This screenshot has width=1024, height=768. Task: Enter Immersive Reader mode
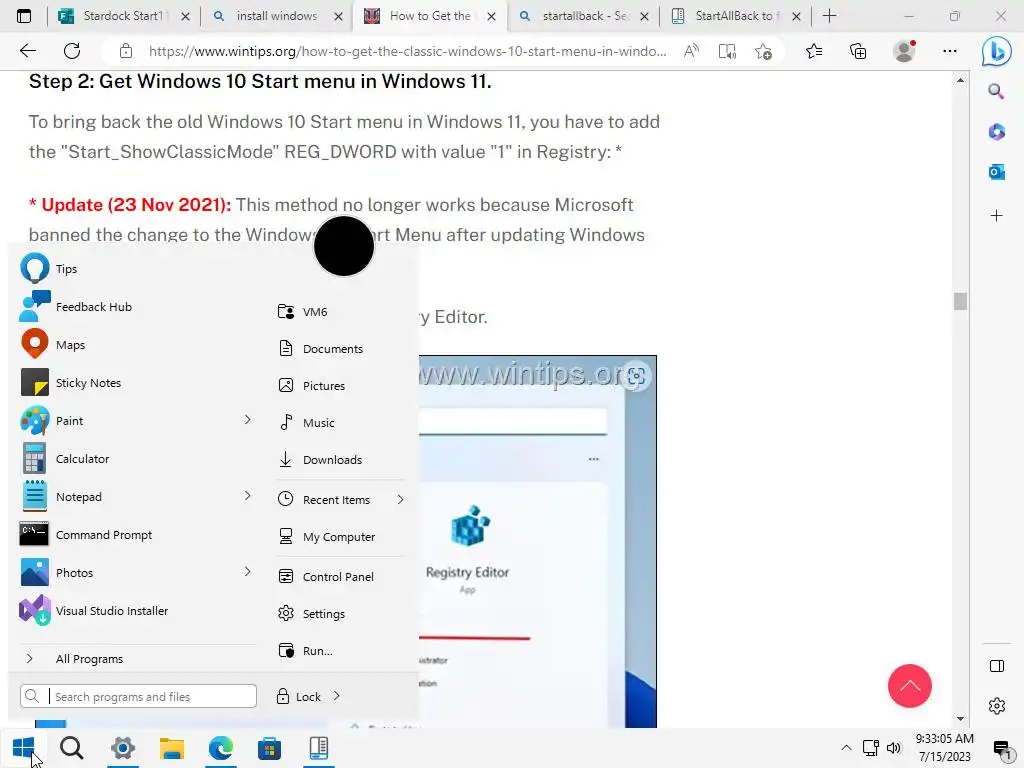coord(727,51)
